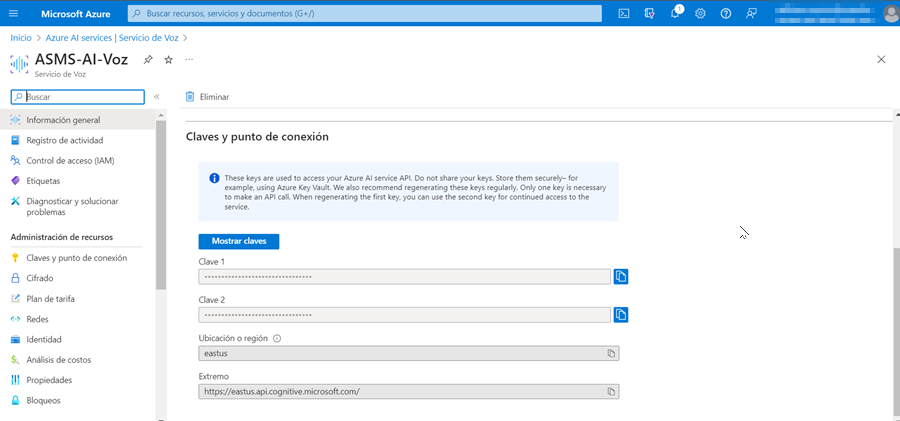This screenshot has height=421, width=900.
Task: Open Claves y punto de conexión item
Action: (77, 258)
